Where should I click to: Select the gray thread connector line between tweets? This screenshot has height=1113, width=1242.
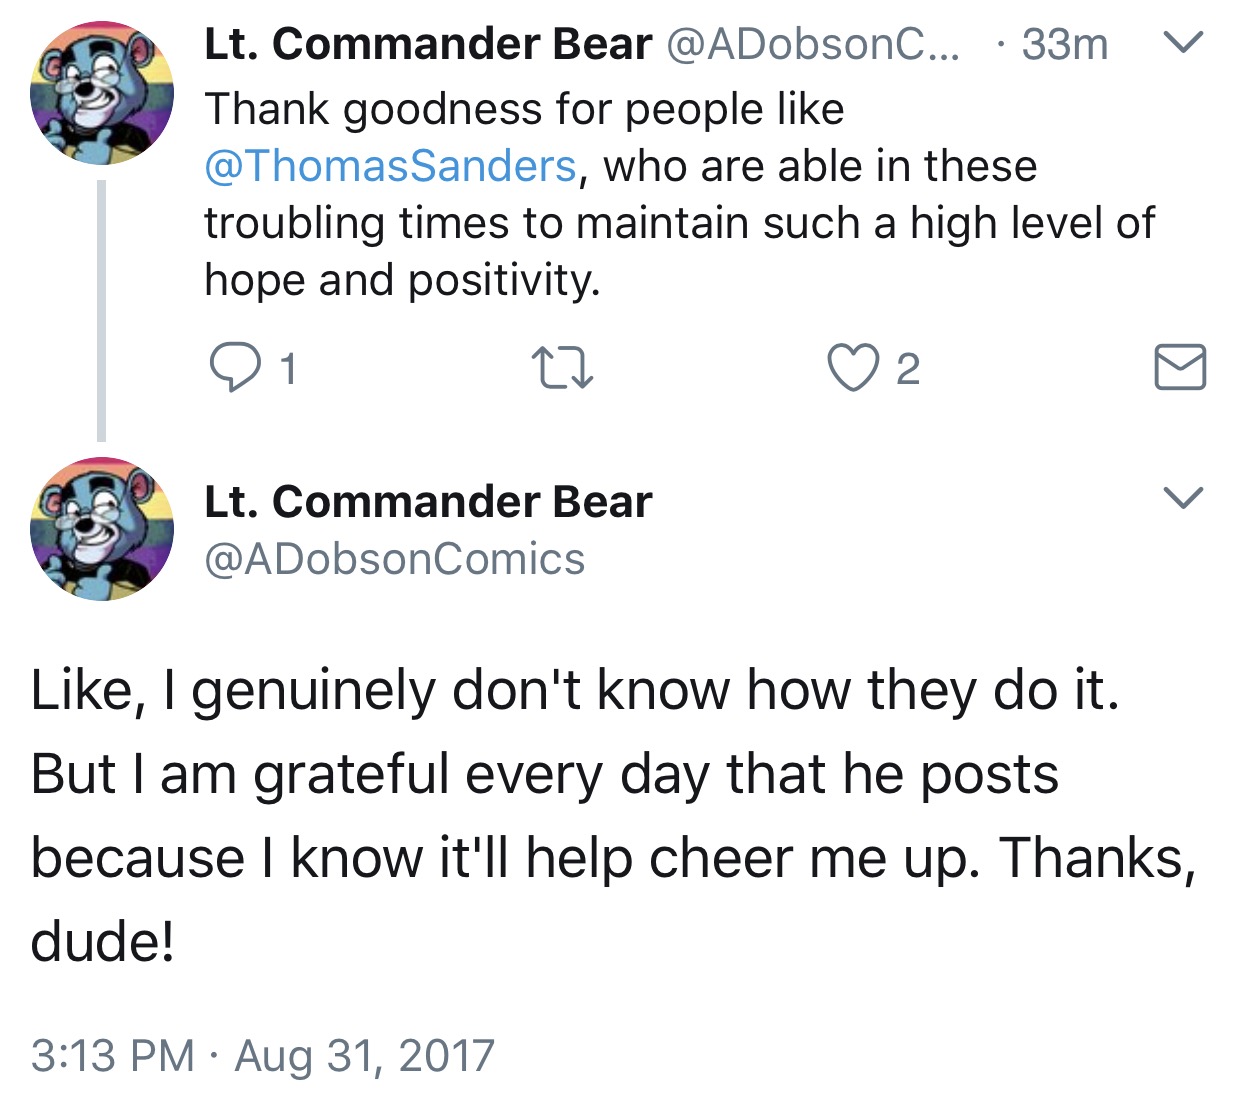[x=101, y=311]
